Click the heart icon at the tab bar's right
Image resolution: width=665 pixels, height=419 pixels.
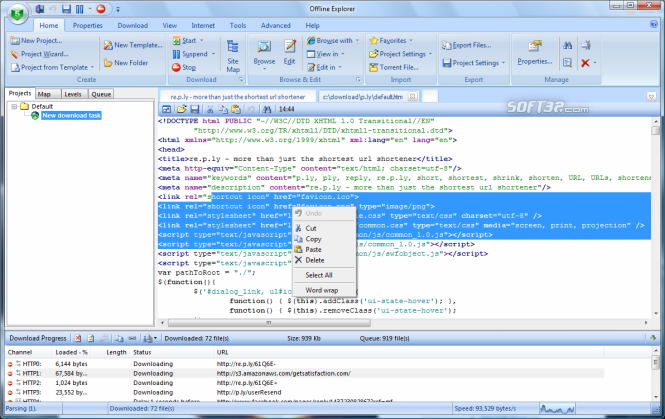click(651, 97)
